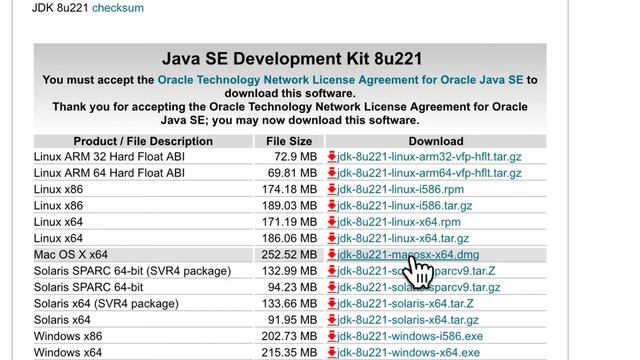Download jdk-8u221-solaris-x64.tar.Z
This screenshot has width=640, height=360.
point(405,304)
